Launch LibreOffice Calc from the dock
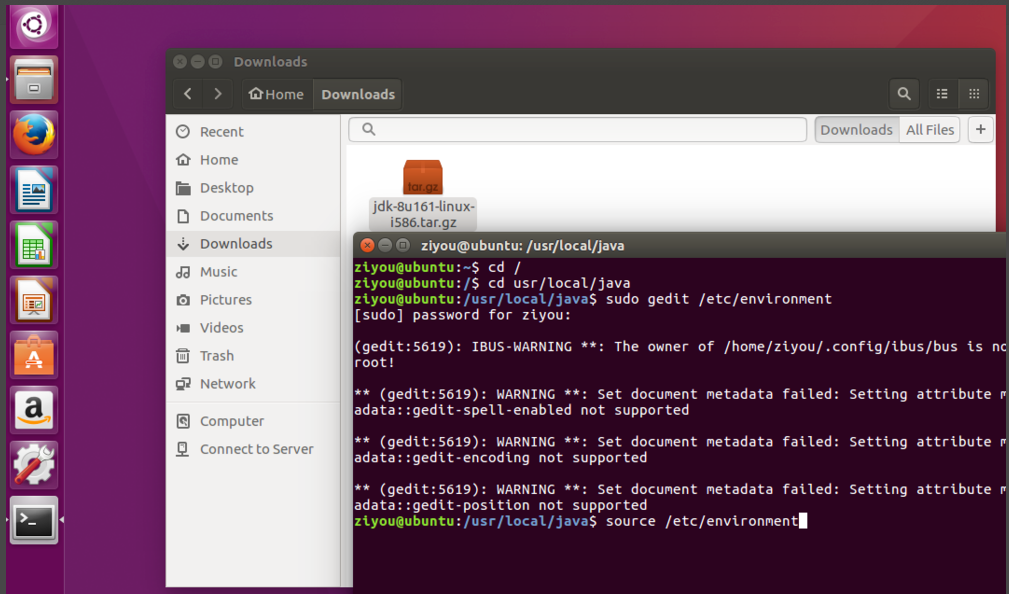Screen dimensions: 1009x594 click(33, 245)
